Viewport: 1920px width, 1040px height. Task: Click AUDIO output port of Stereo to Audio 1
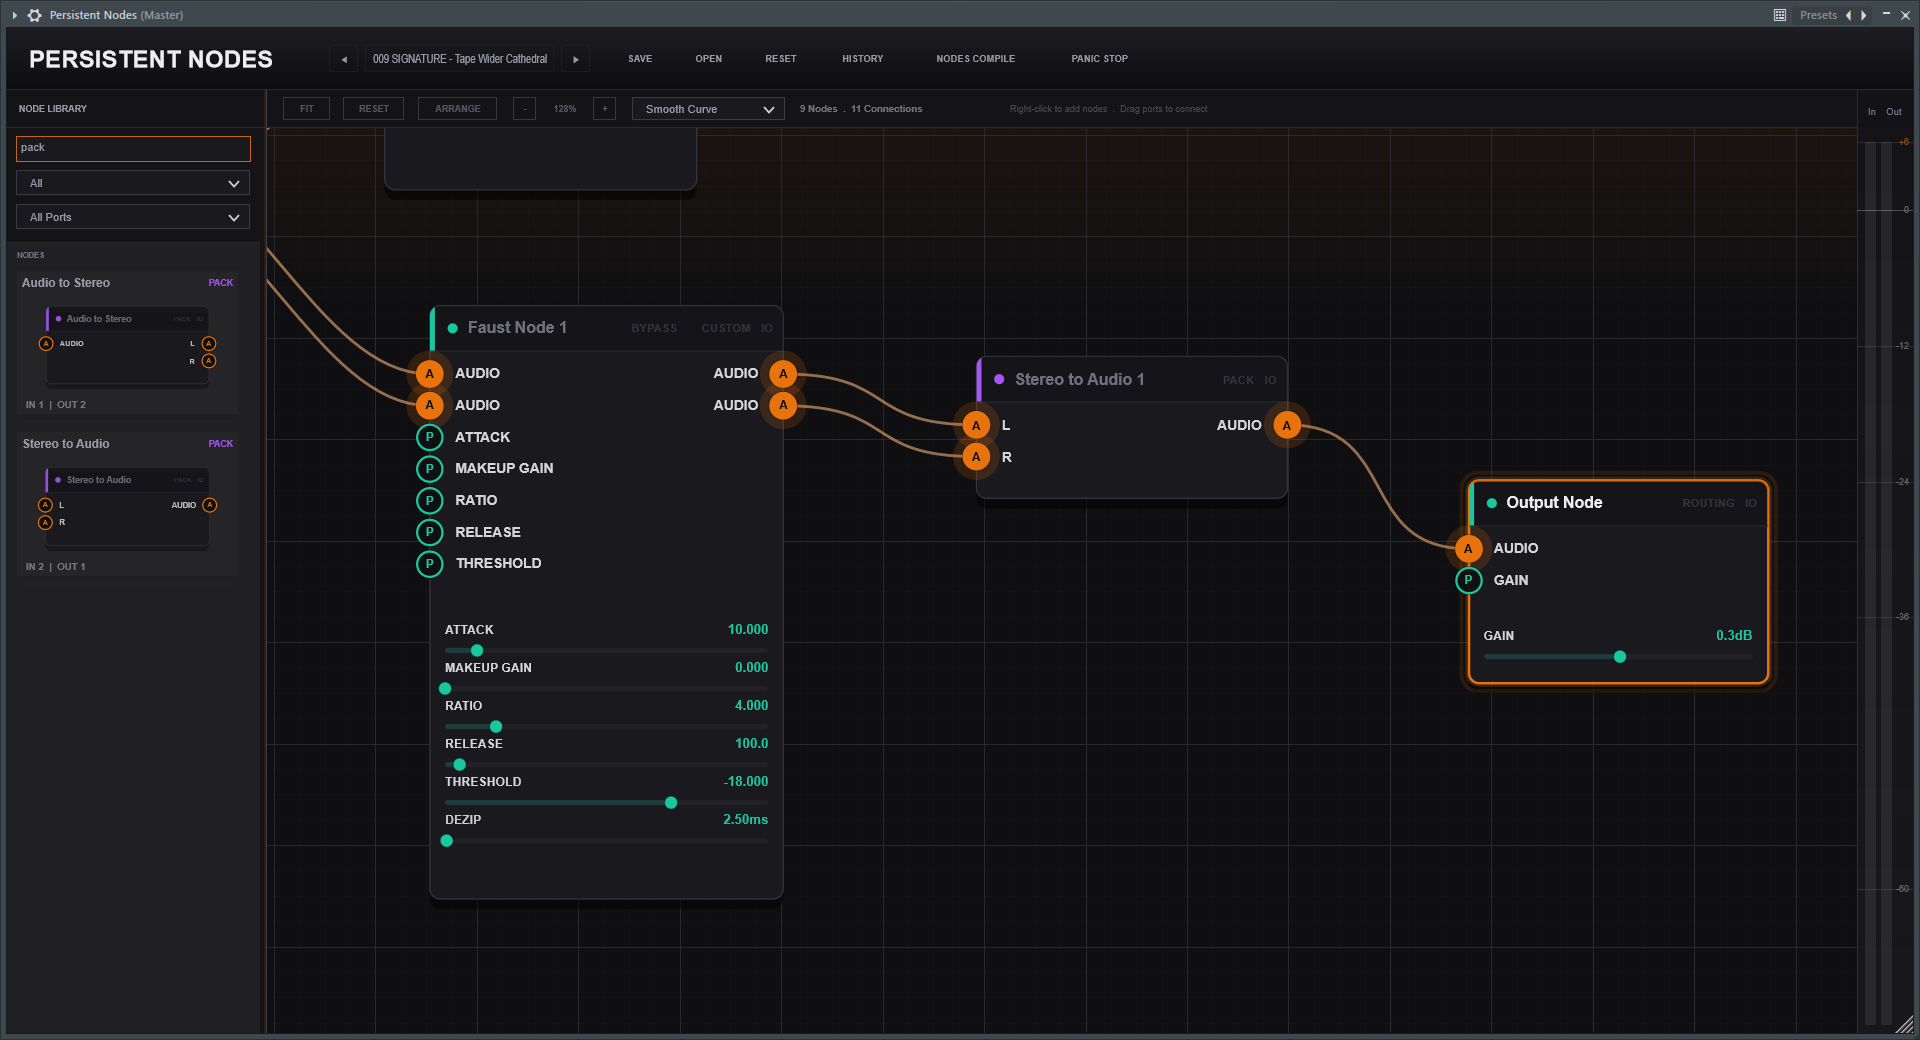pyautogui.click(x=1287, y=426)
